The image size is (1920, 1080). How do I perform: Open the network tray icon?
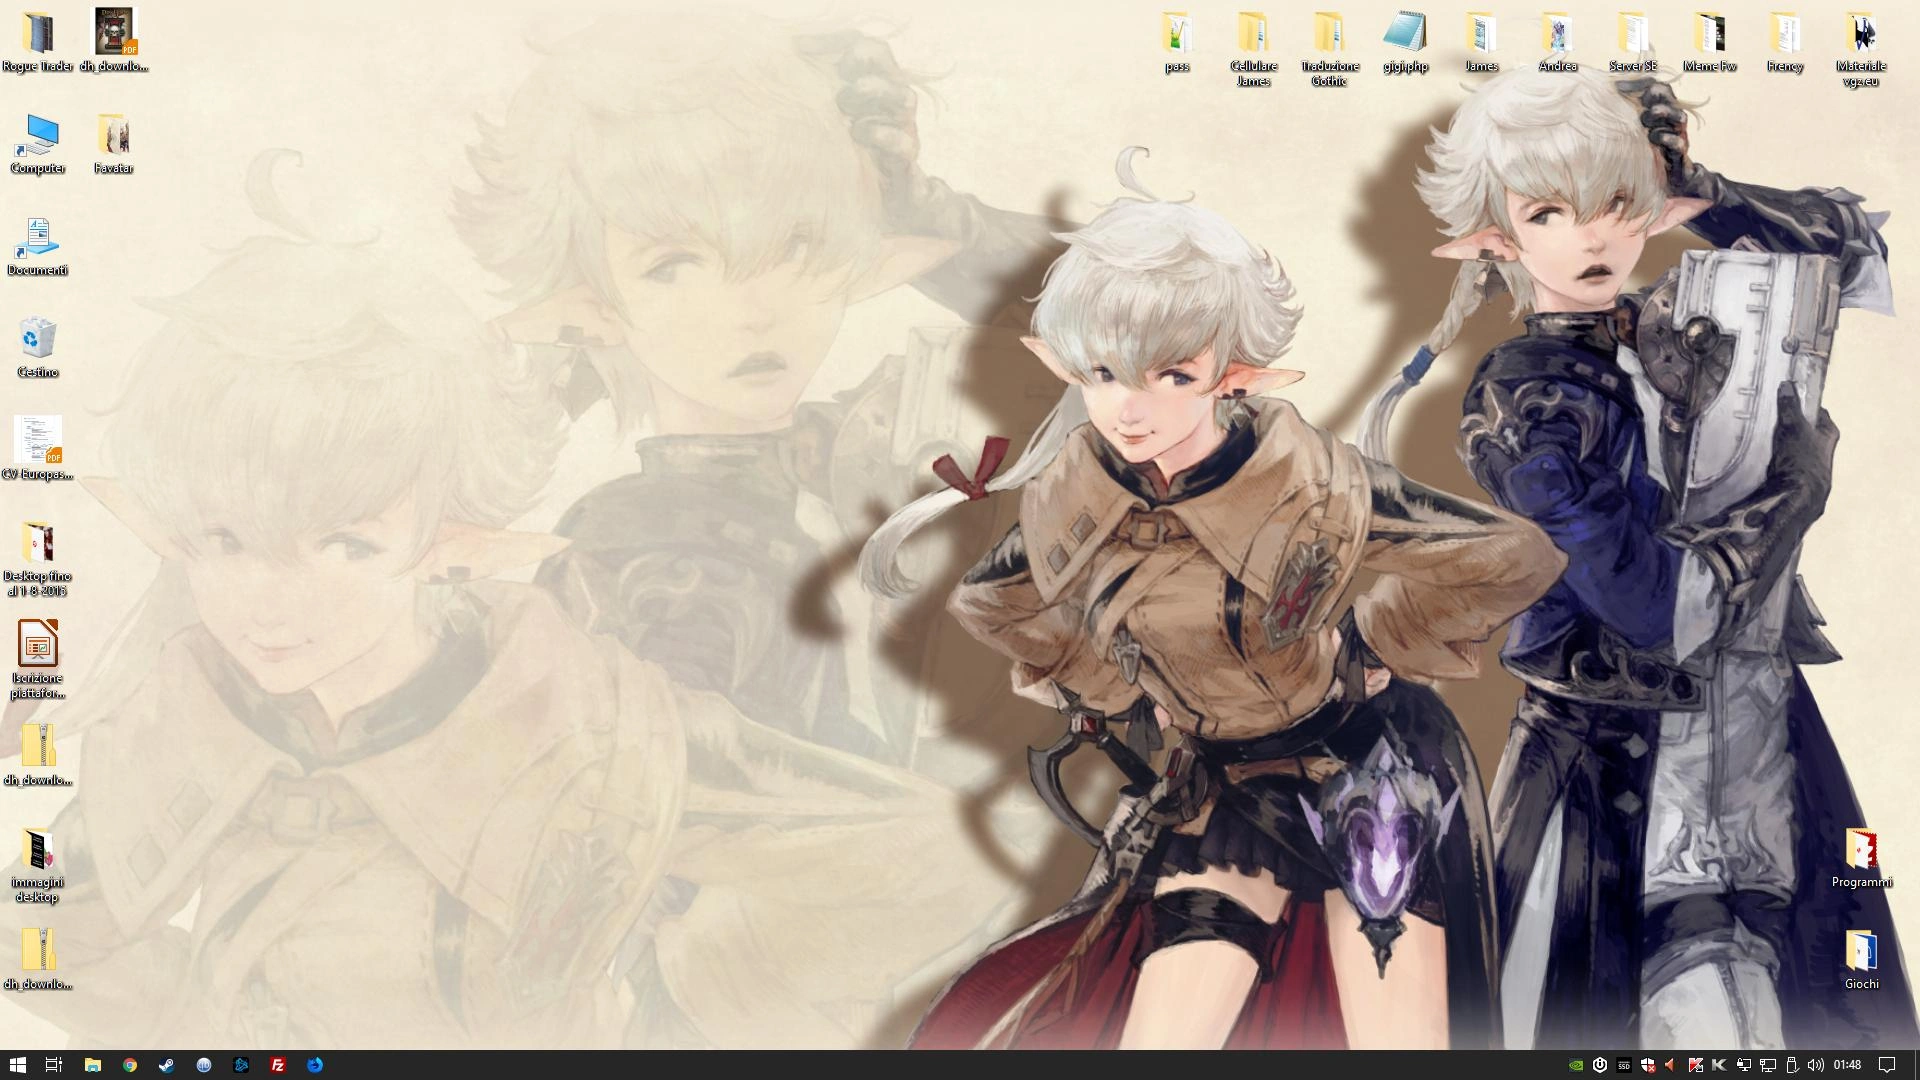1767,1065
